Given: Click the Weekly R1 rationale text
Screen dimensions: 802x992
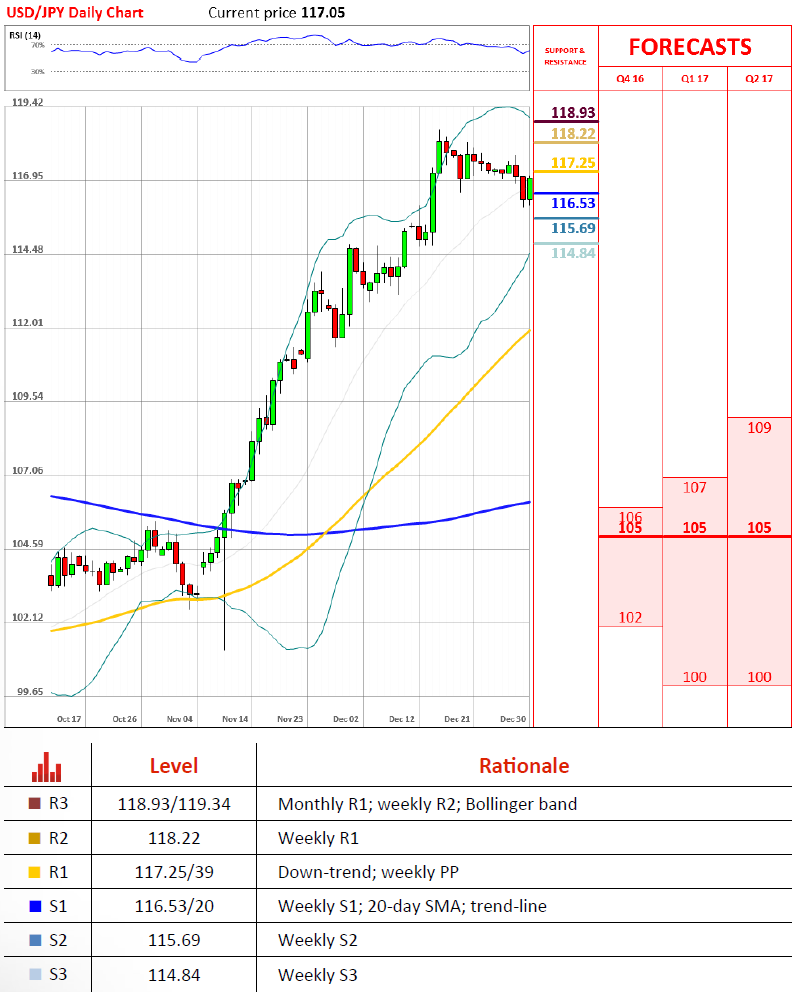Looking at the screenshot, I should (x=318, y=838).
